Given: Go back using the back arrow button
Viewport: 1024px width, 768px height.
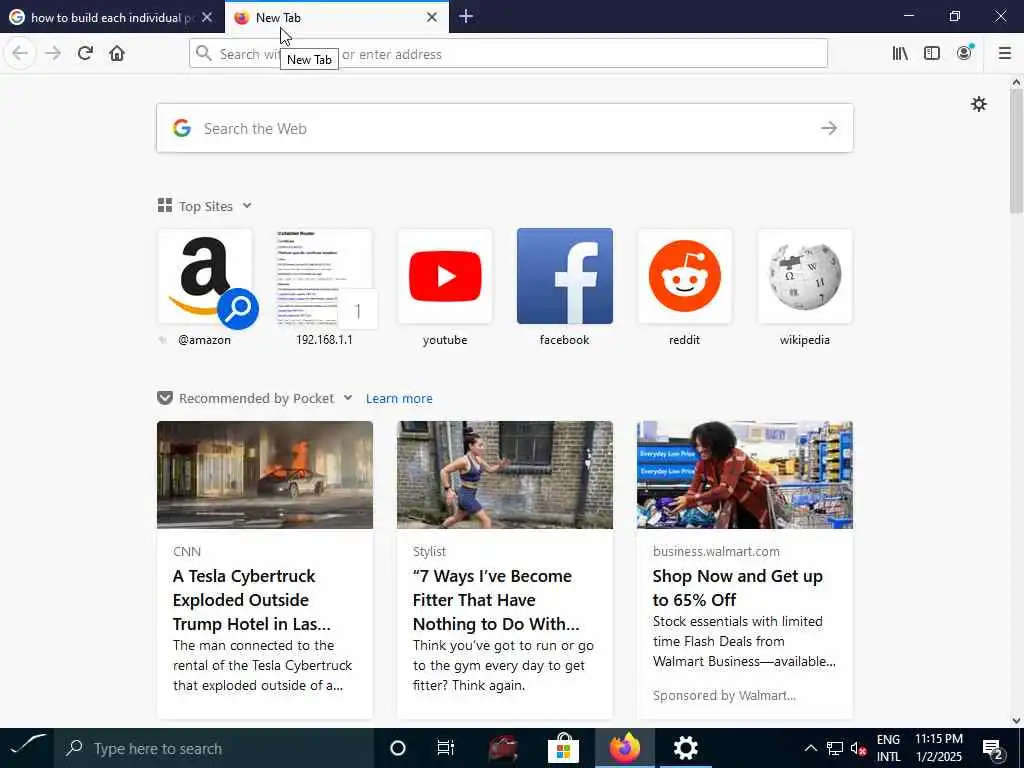Looking at the screenshot, I should [20, 54].
